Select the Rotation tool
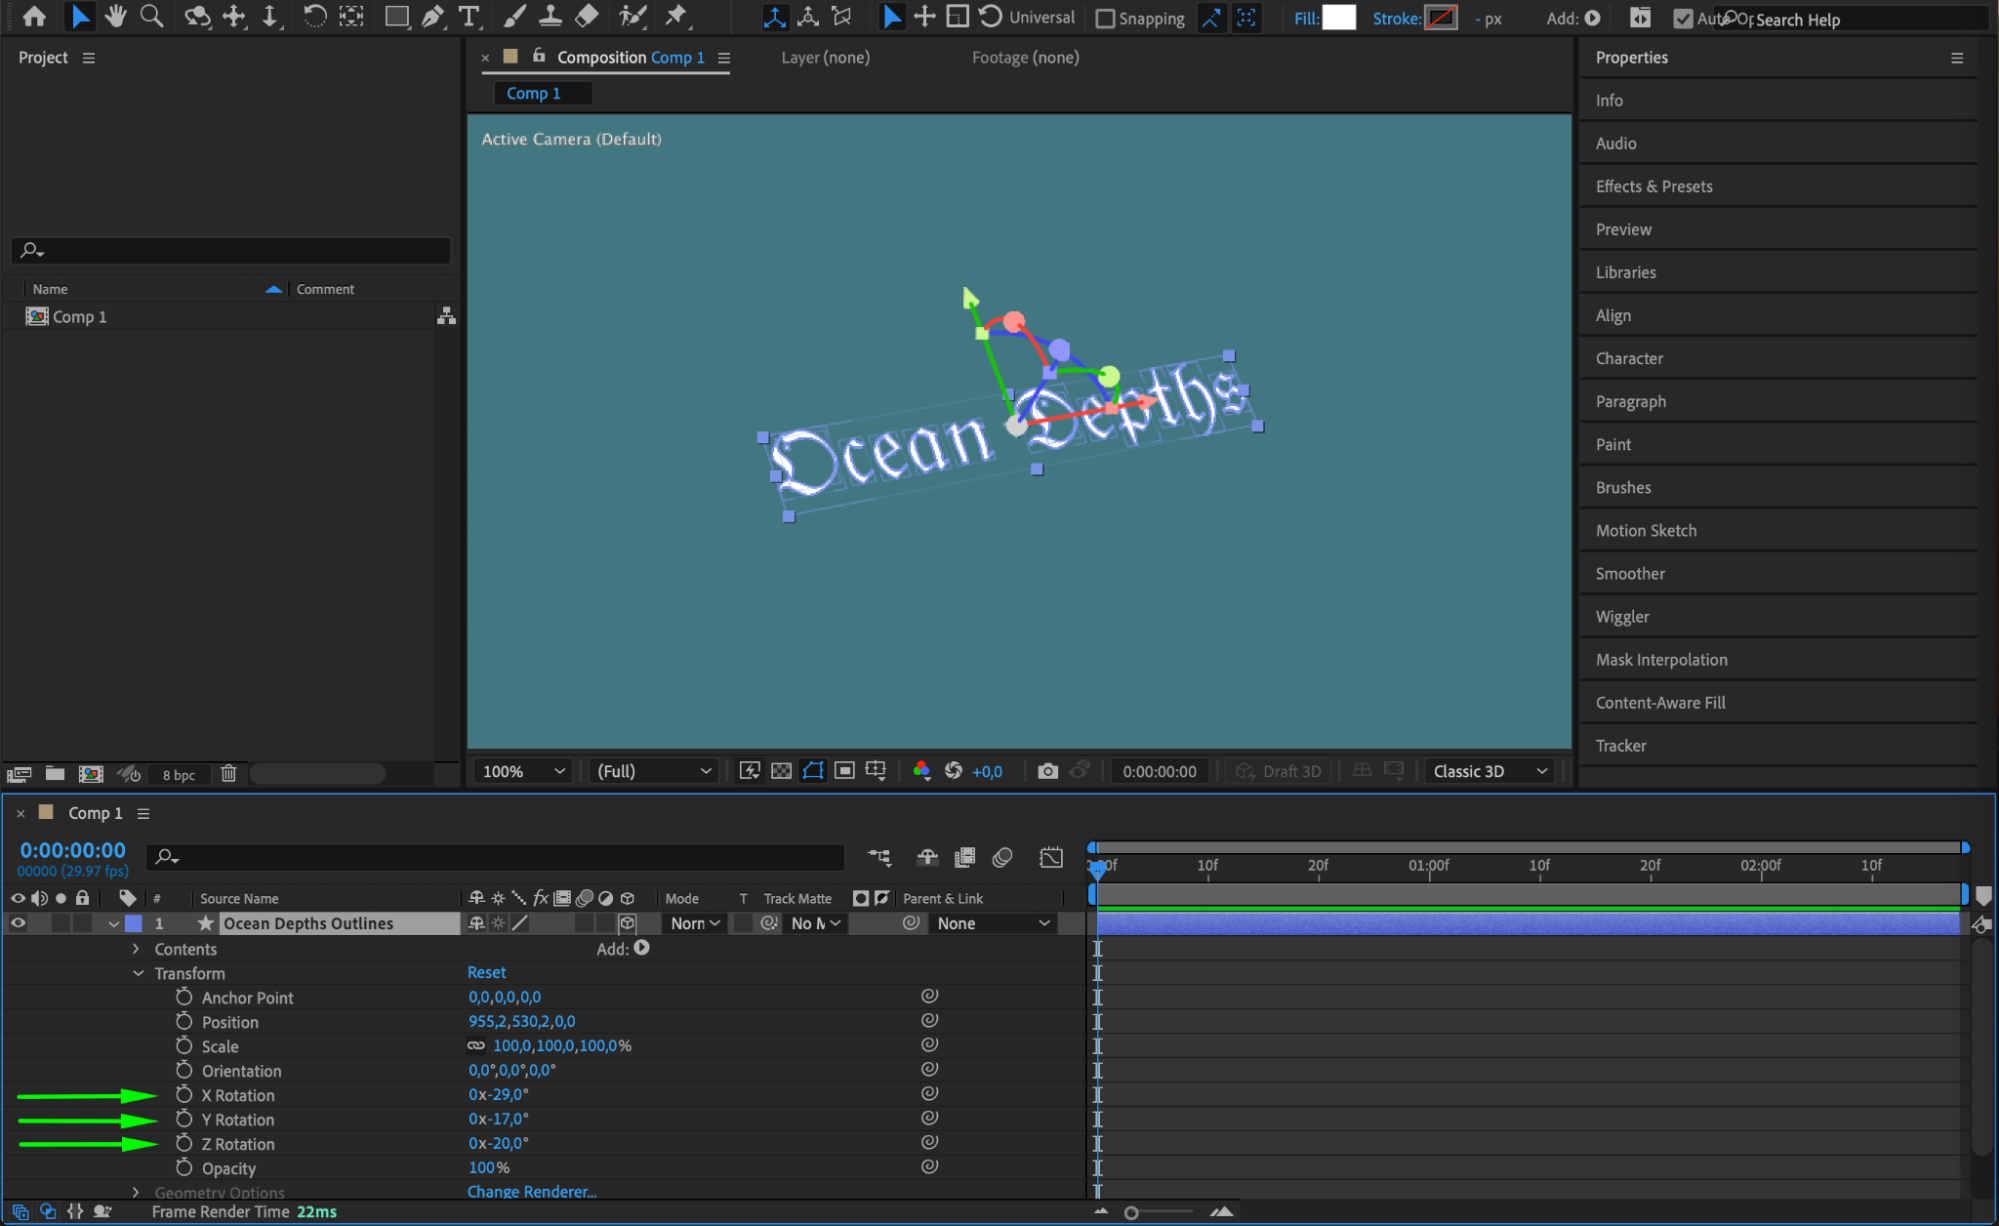 coord(314,16)
